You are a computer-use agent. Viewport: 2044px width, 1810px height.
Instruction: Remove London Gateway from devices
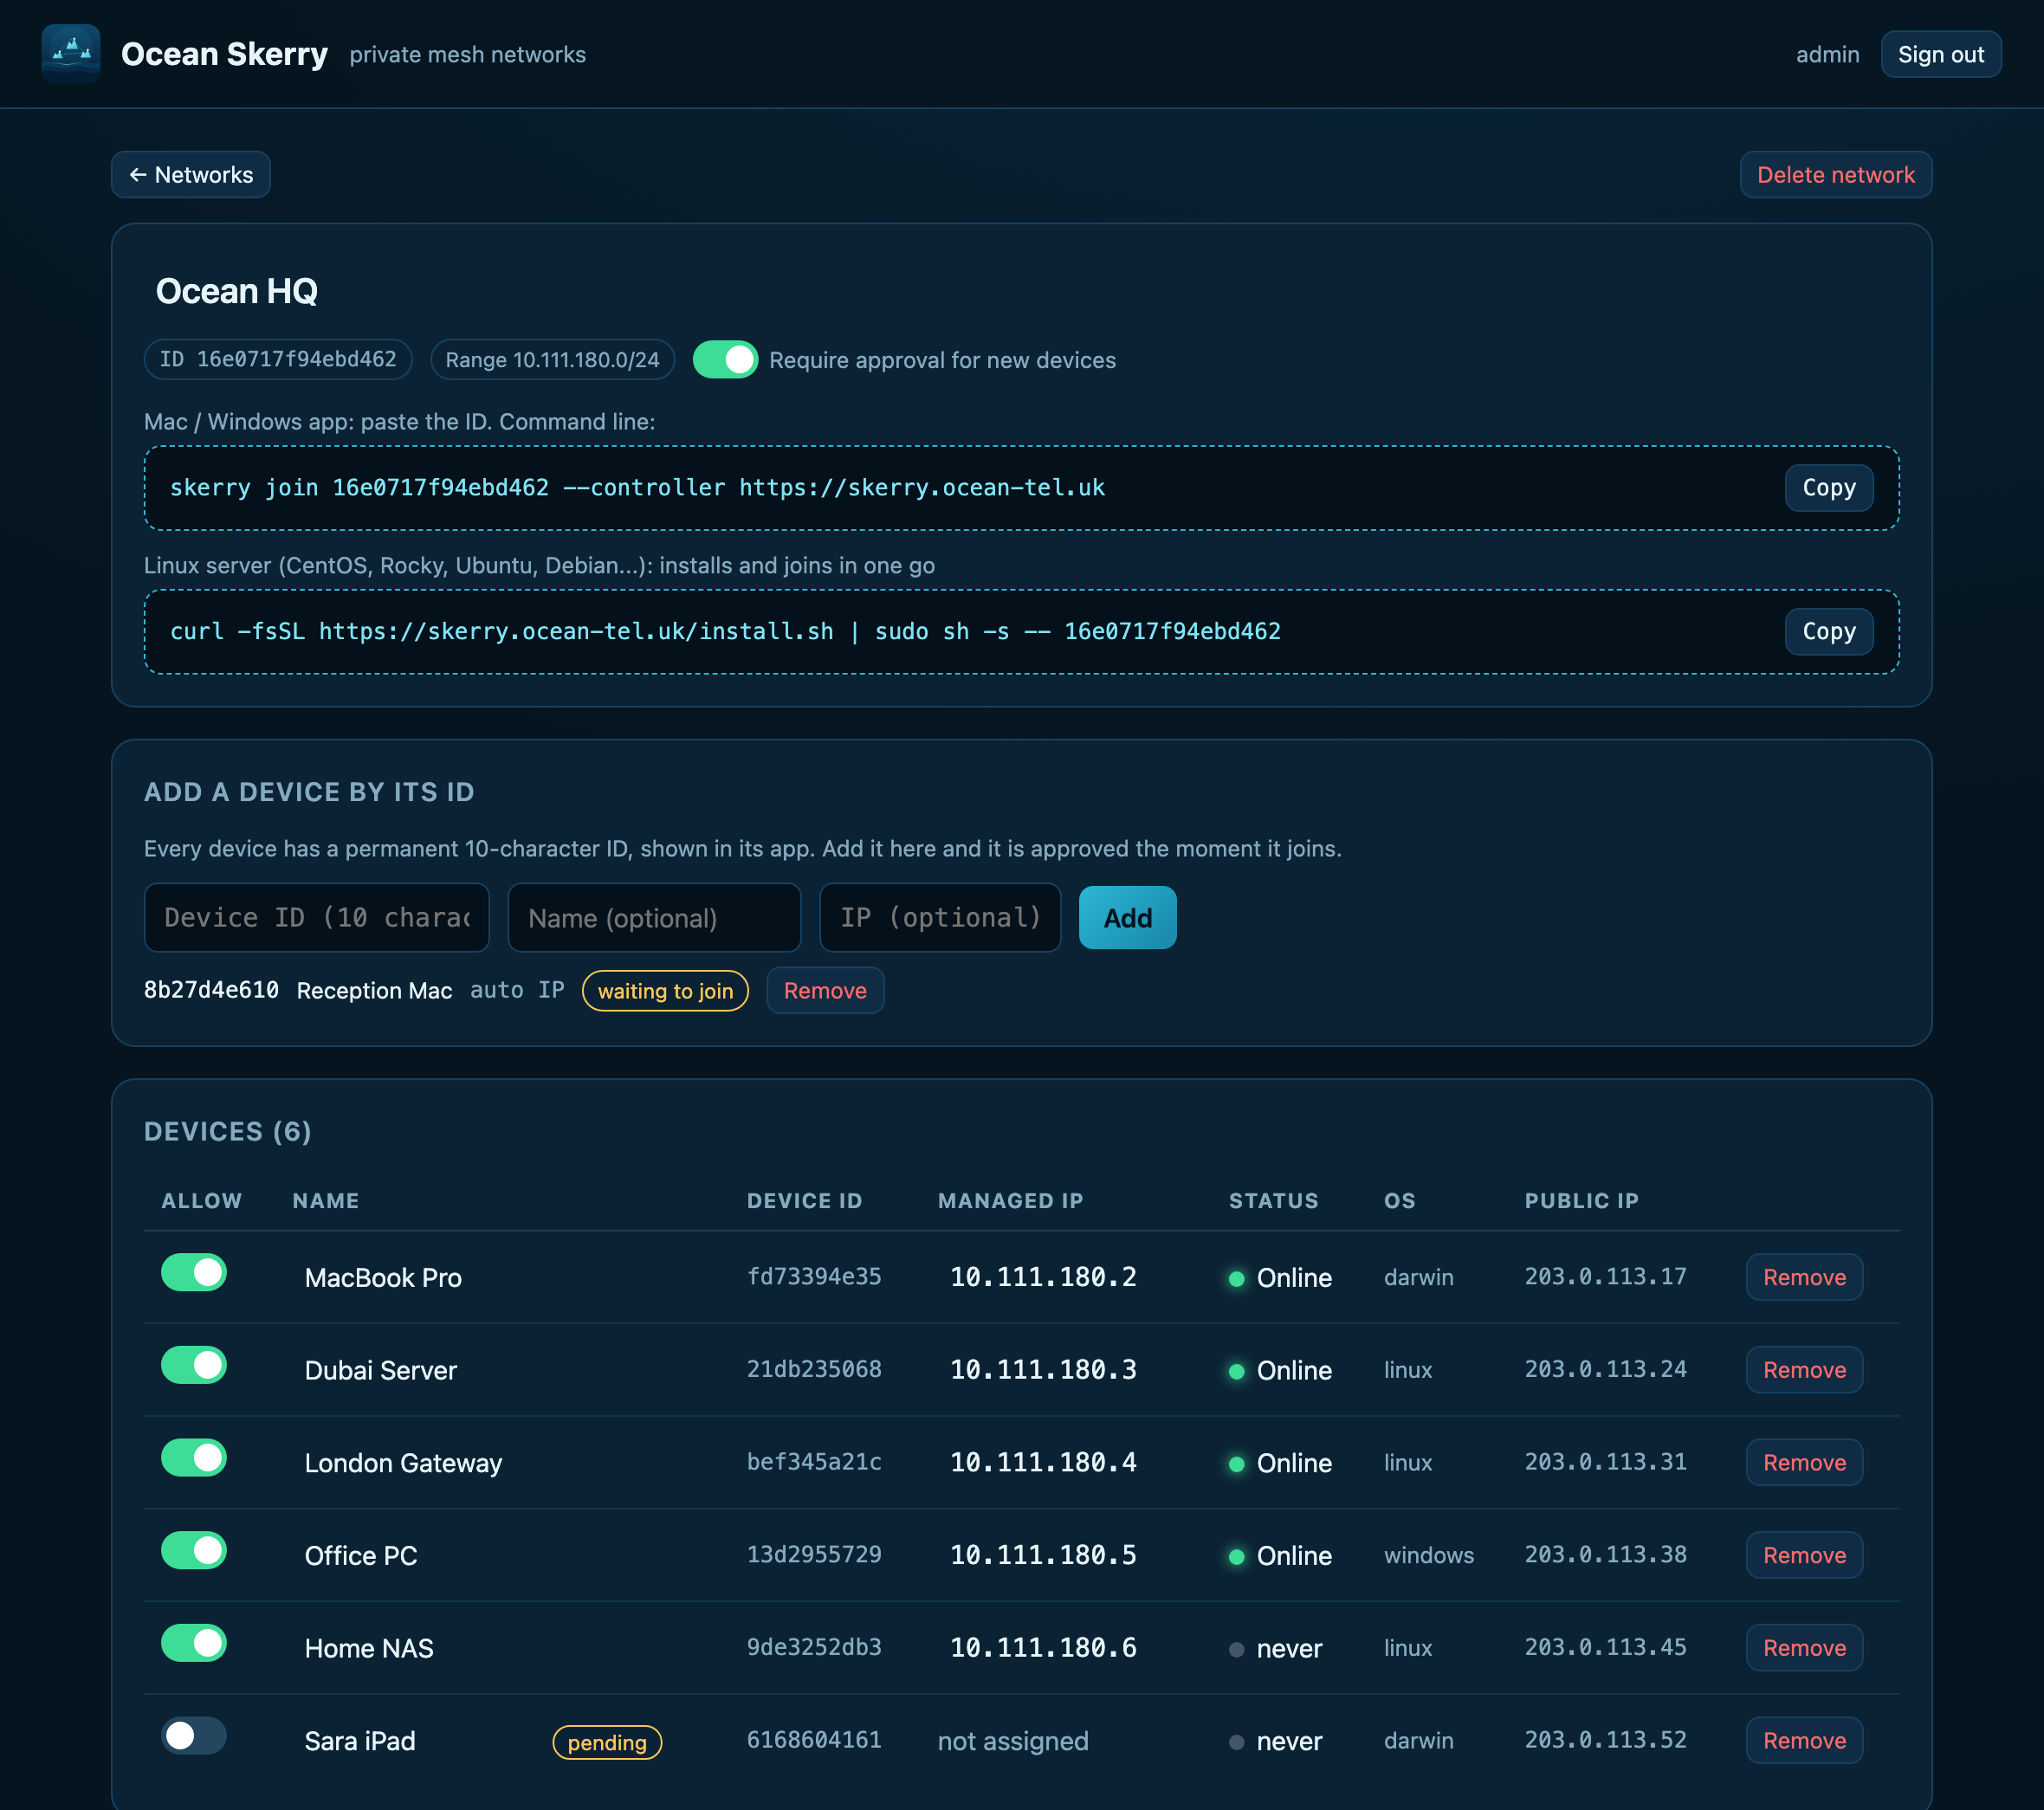(x=1805, y=1463)
